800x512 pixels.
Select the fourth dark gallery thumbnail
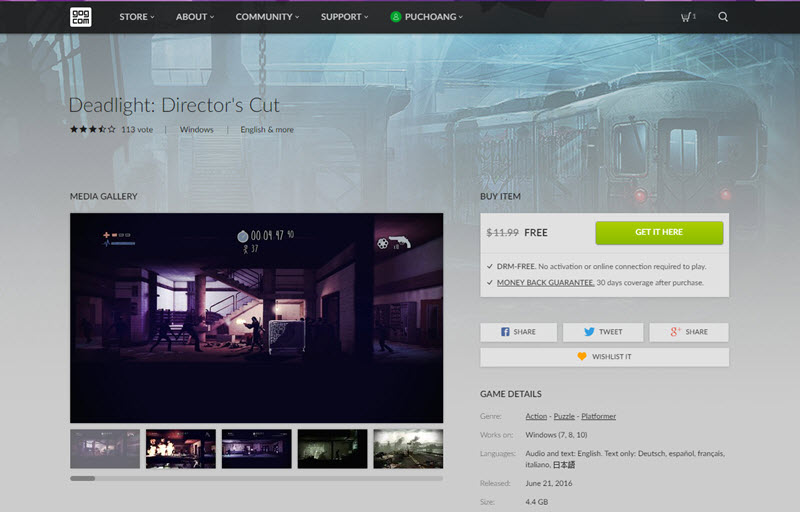332,449
